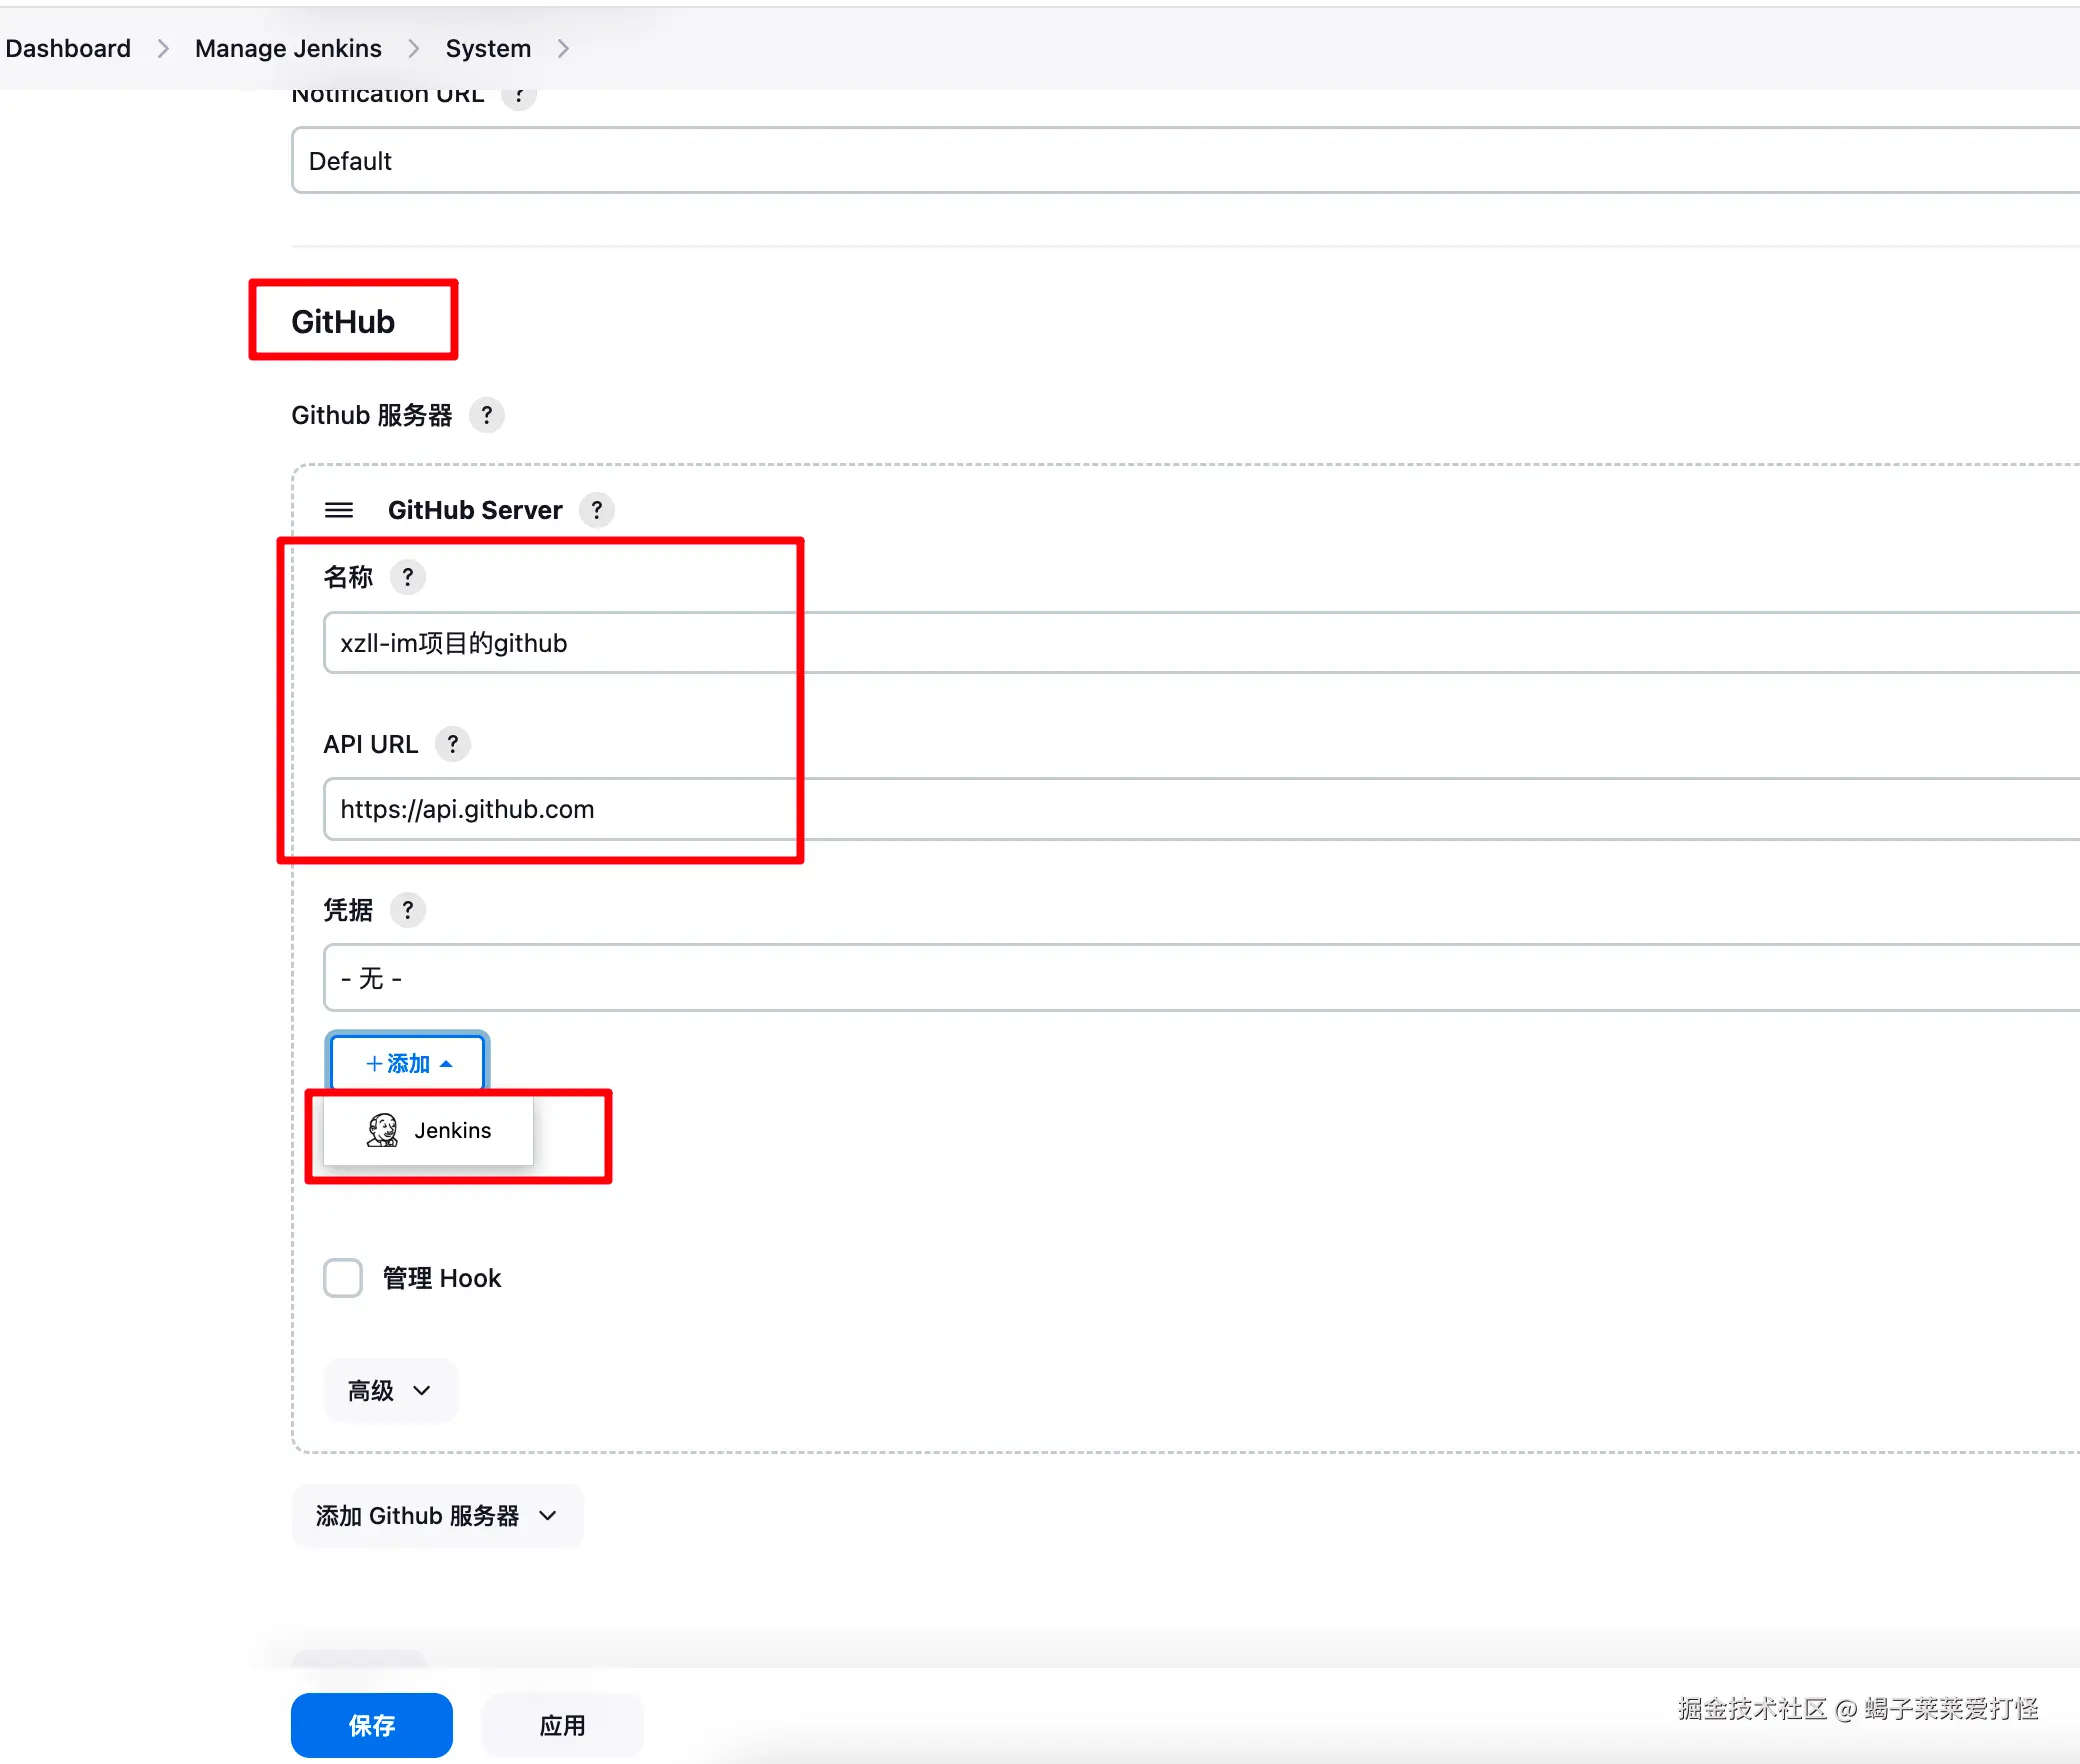
Task: Click help icon next to Github 服务器
Action: tap(486, 415)
